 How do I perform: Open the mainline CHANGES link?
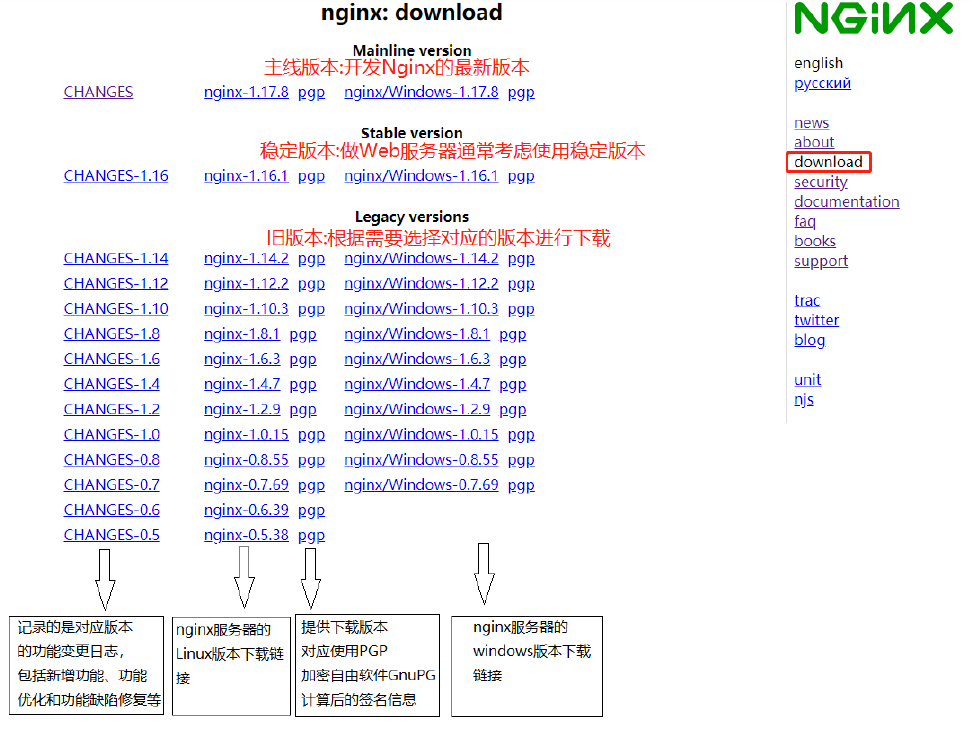(x=99, y=92)
